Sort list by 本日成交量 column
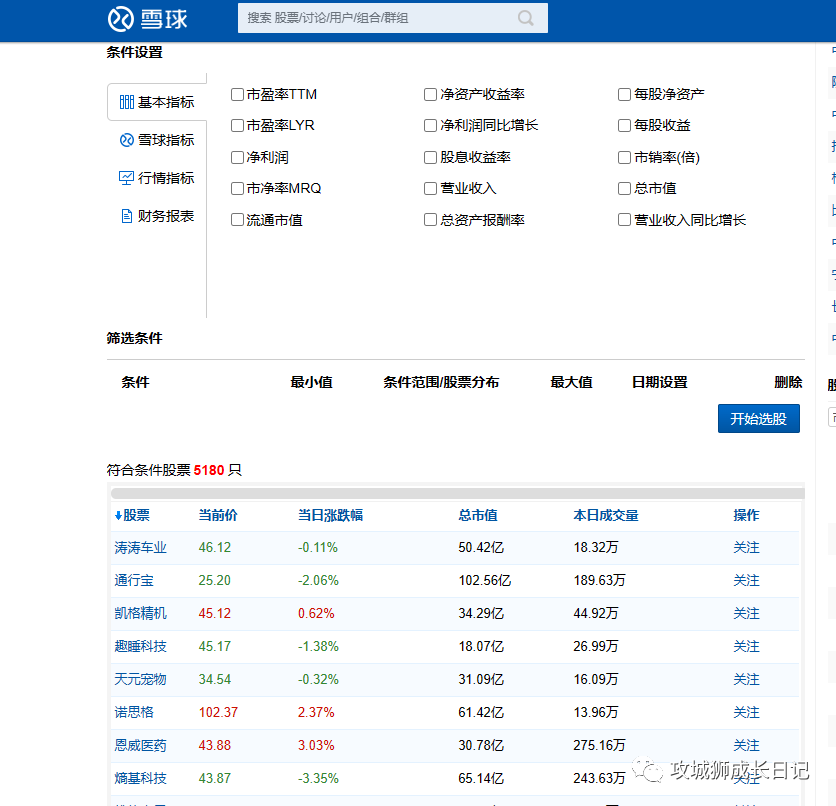This screenshot has height=806, width=836. click(x=605, y=516)
